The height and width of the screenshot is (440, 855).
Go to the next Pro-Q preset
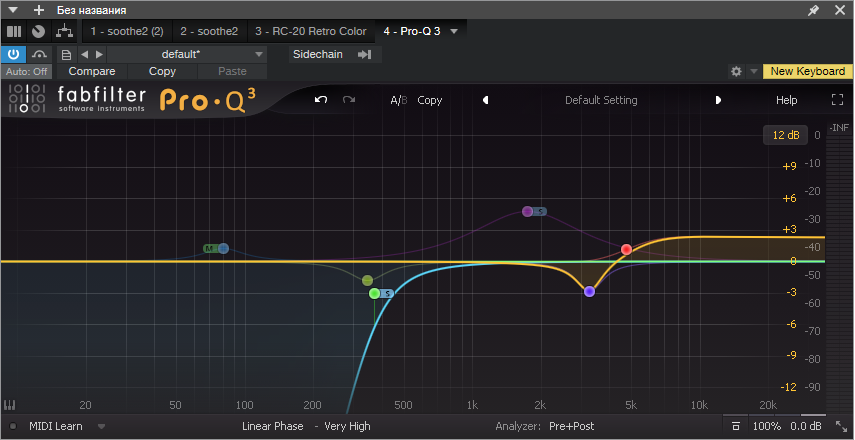(718, 100)
